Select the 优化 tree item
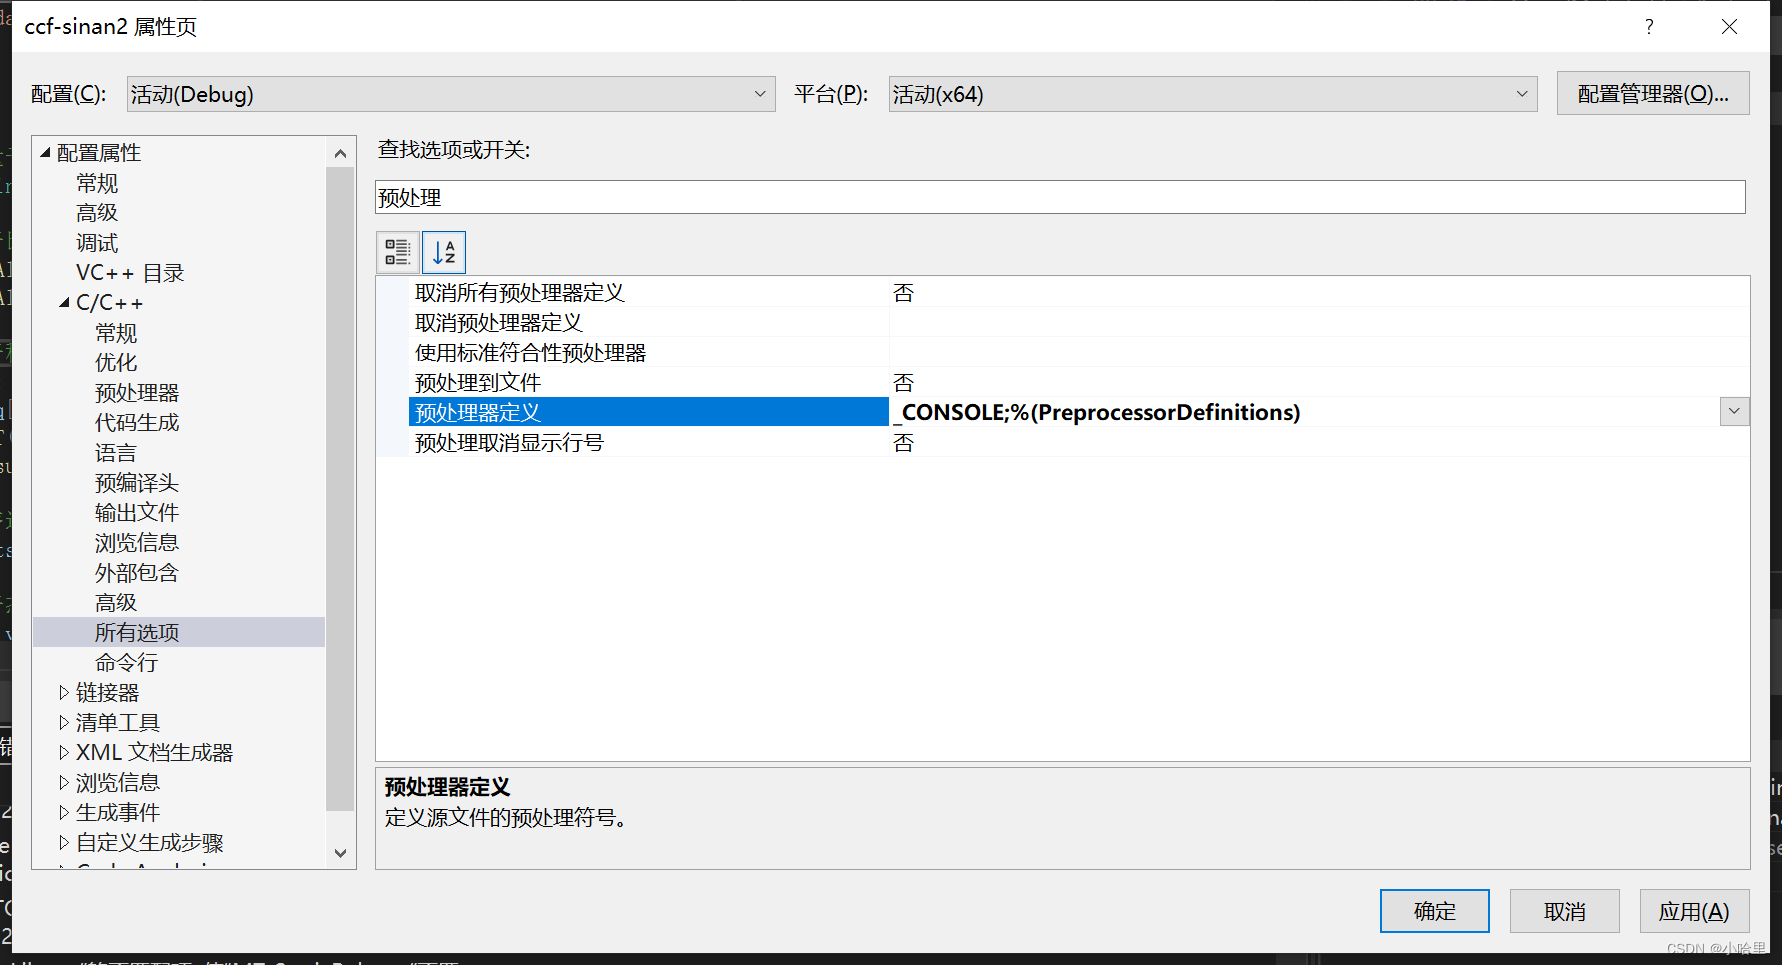The image size is (1782, 965). (x=116, y=363)
